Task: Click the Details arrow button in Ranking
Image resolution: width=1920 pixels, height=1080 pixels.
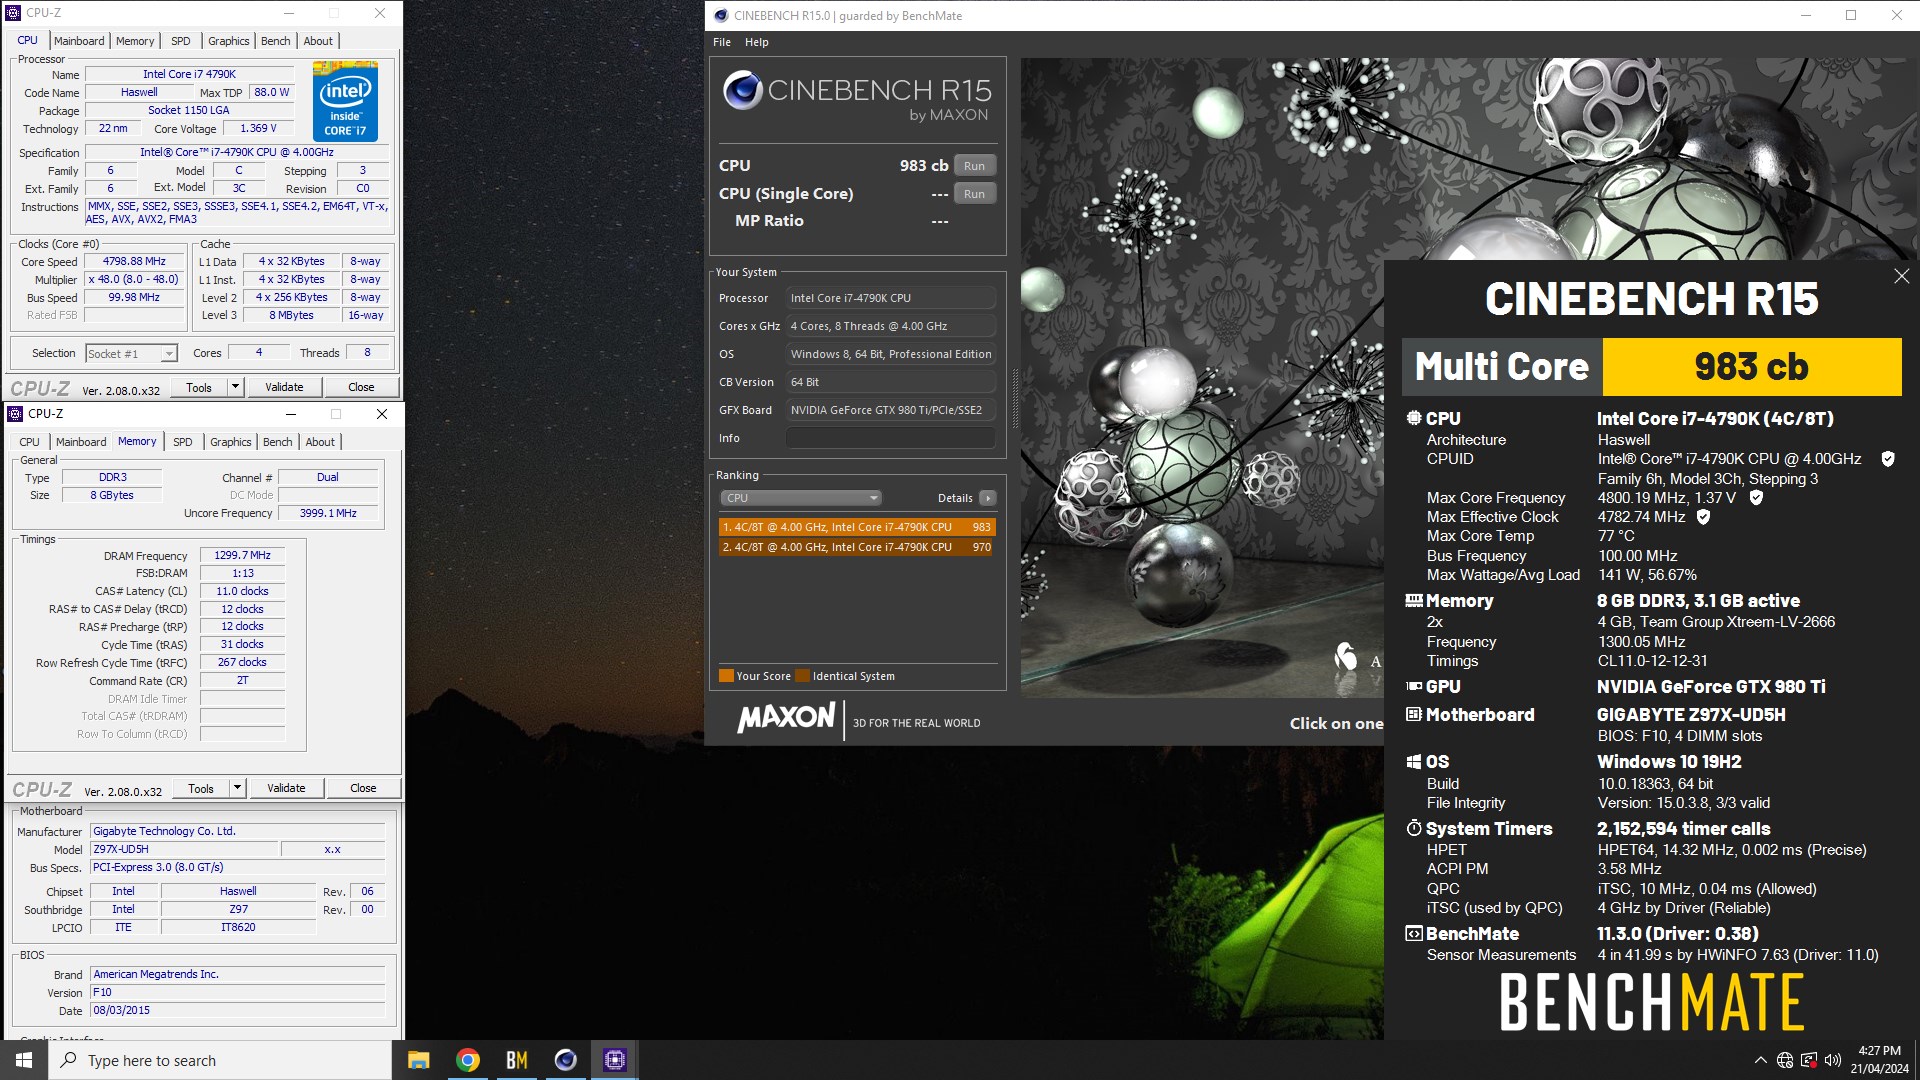Action: (987, 498)
